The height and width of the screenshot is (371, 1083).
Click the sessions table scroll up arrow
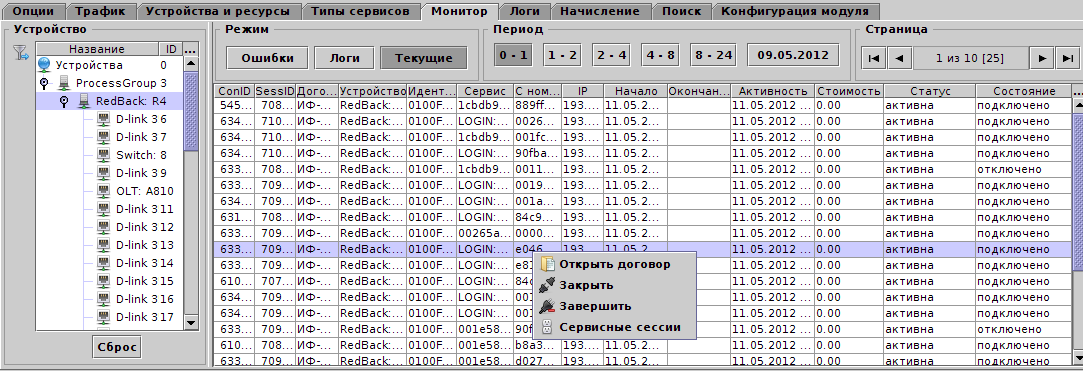point(1077,105)
